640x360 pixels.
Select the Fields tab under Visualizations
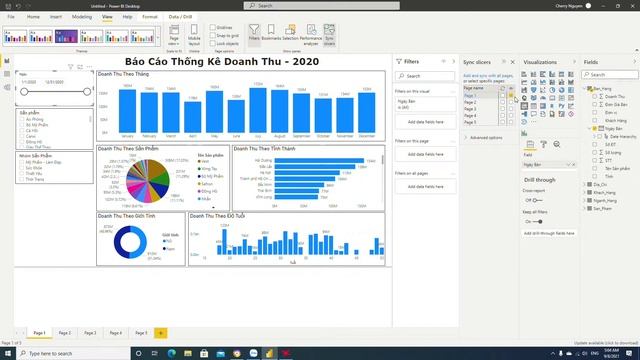(530, 144)
